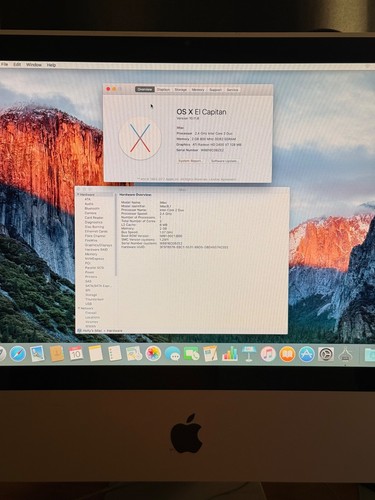Select Diagnostics in the sidebar

pyautogui.click(x=94, y=222)
